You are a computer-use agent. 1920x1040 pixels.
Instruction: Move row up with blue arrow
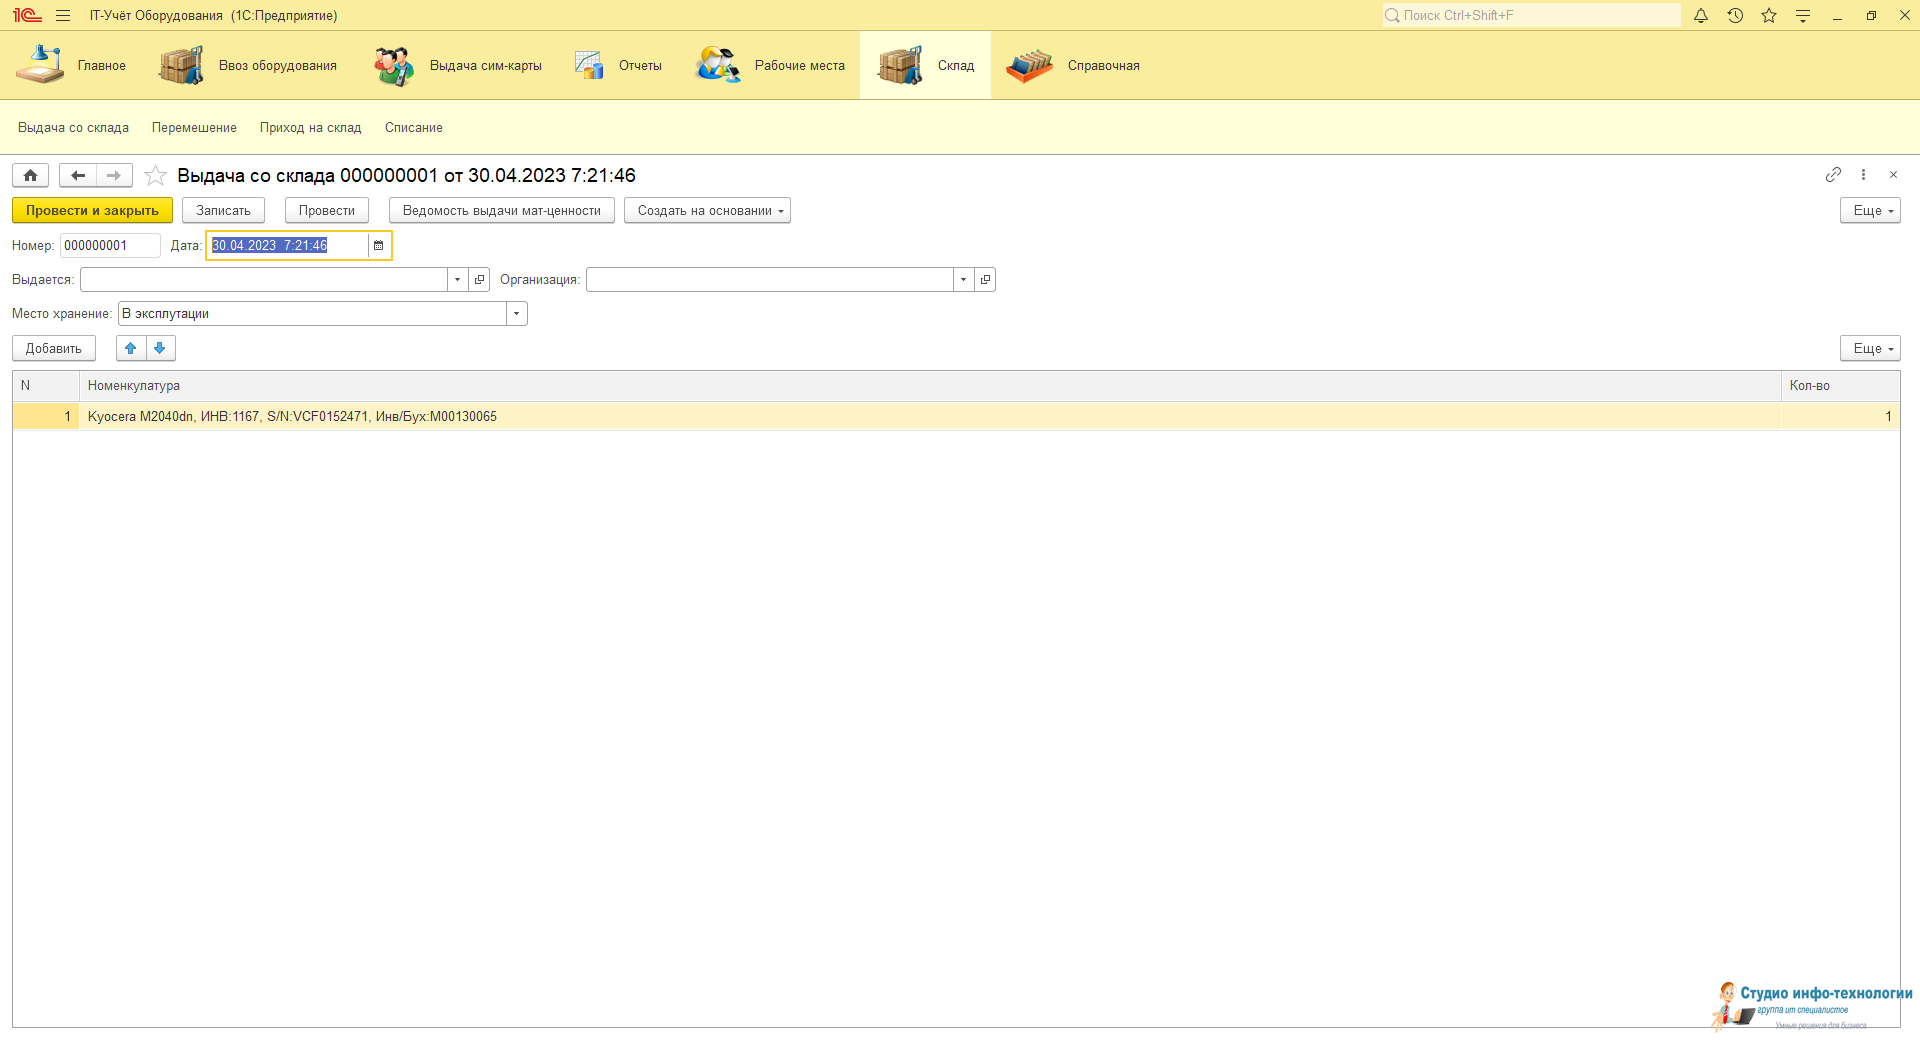pyautogui.click(x=131, y=348)
